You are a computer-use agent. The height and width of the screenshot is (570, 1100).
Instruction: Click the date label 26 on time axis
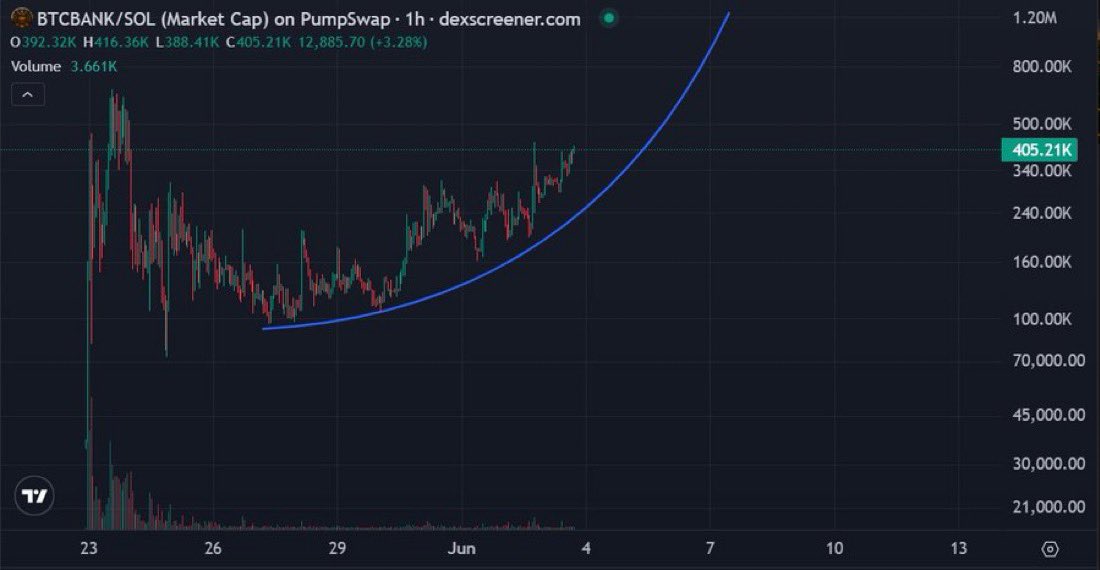pos(213,548)
